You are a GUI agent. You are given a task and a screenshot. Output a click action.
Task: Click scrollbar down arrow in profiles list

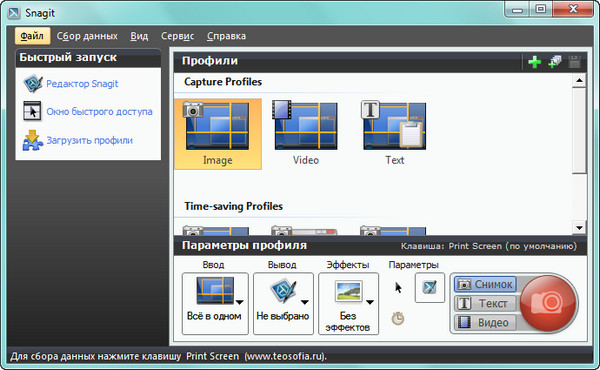(579, 228)
